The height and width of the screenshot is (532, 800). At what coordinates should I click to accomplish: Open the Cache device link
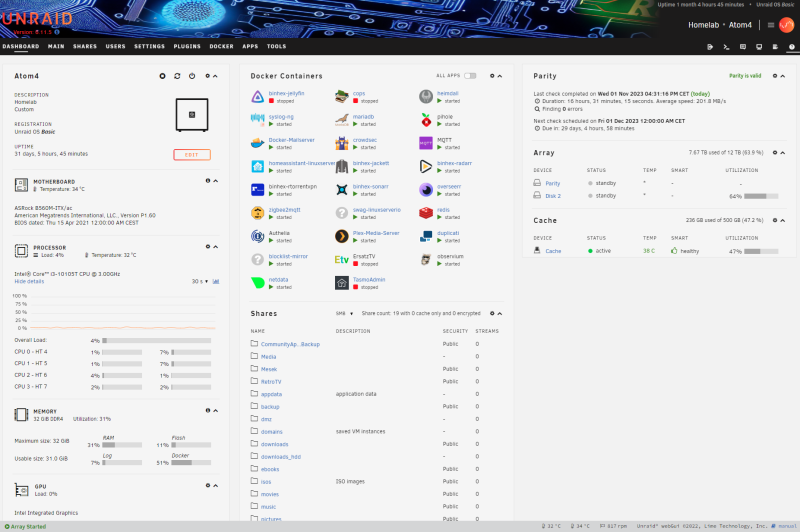coord(553,251)
